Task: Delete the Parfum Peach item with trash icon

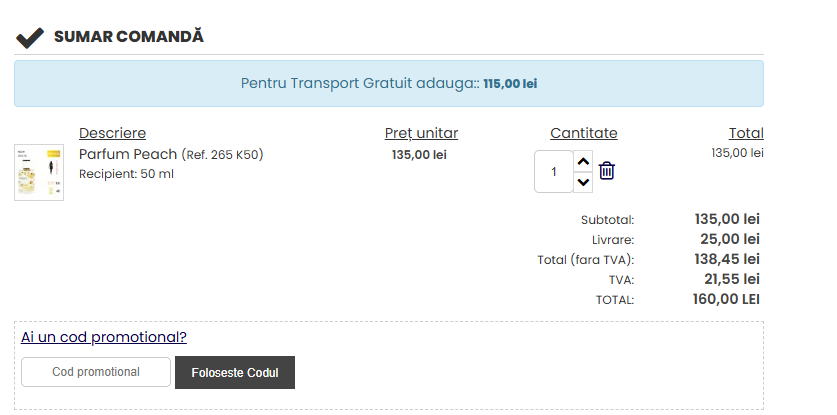Action: [x=606, y=171]
